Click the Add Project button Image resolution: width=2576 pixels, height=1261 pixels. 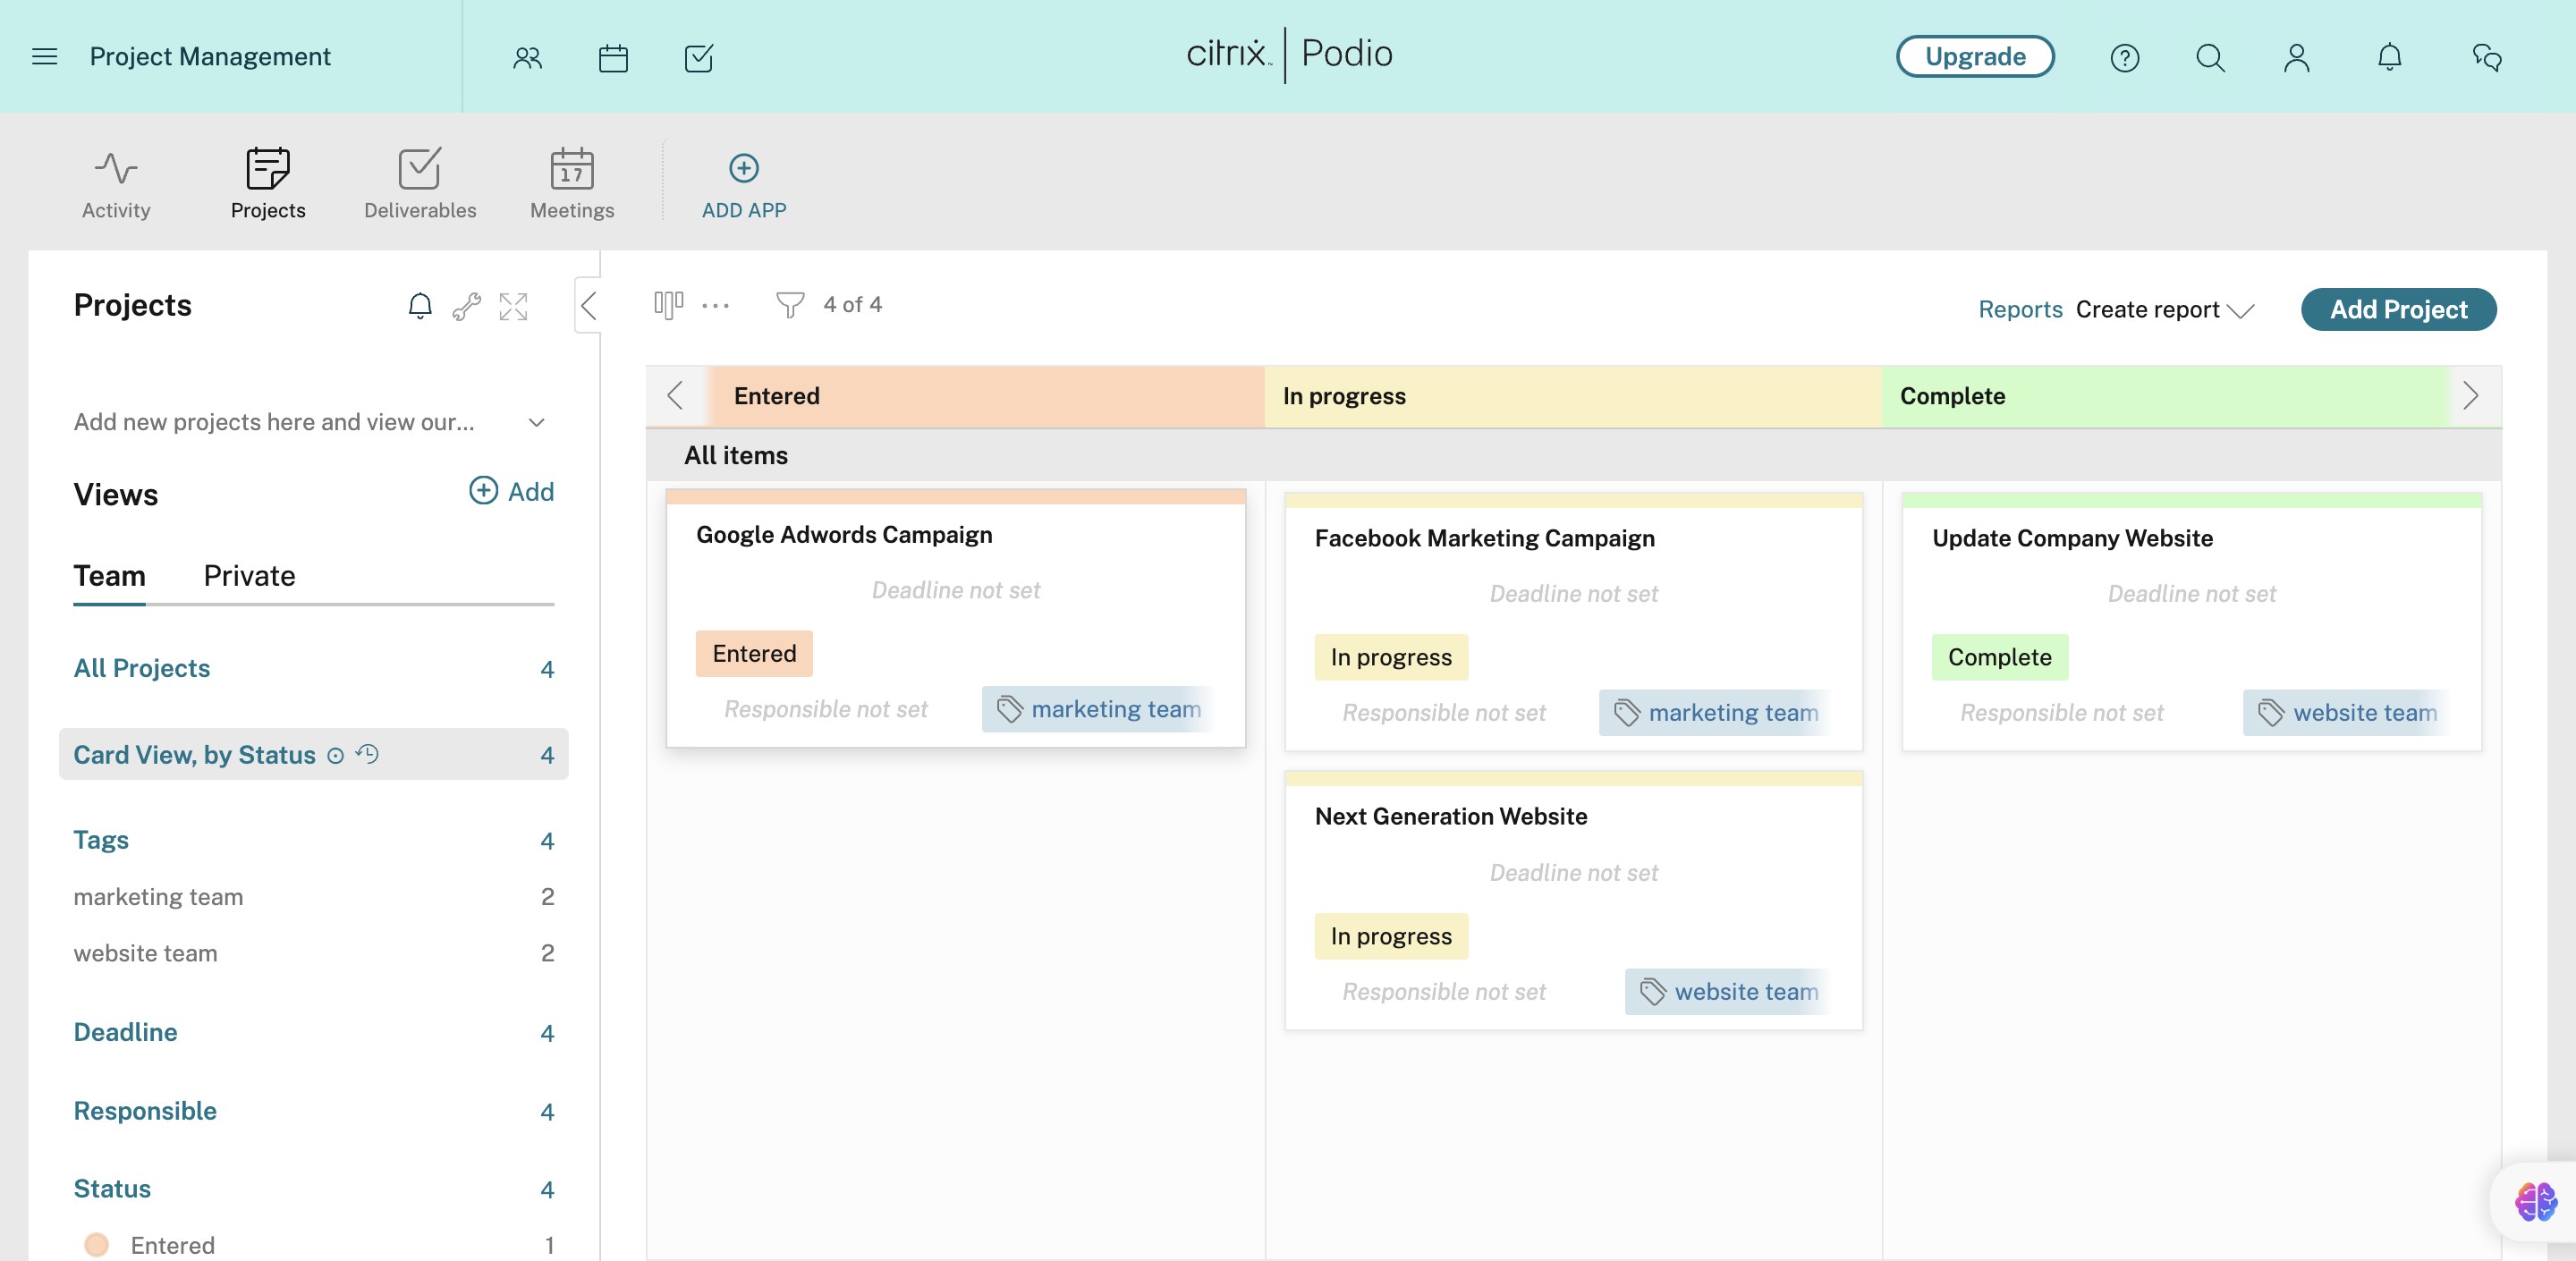pos(2397,310)
